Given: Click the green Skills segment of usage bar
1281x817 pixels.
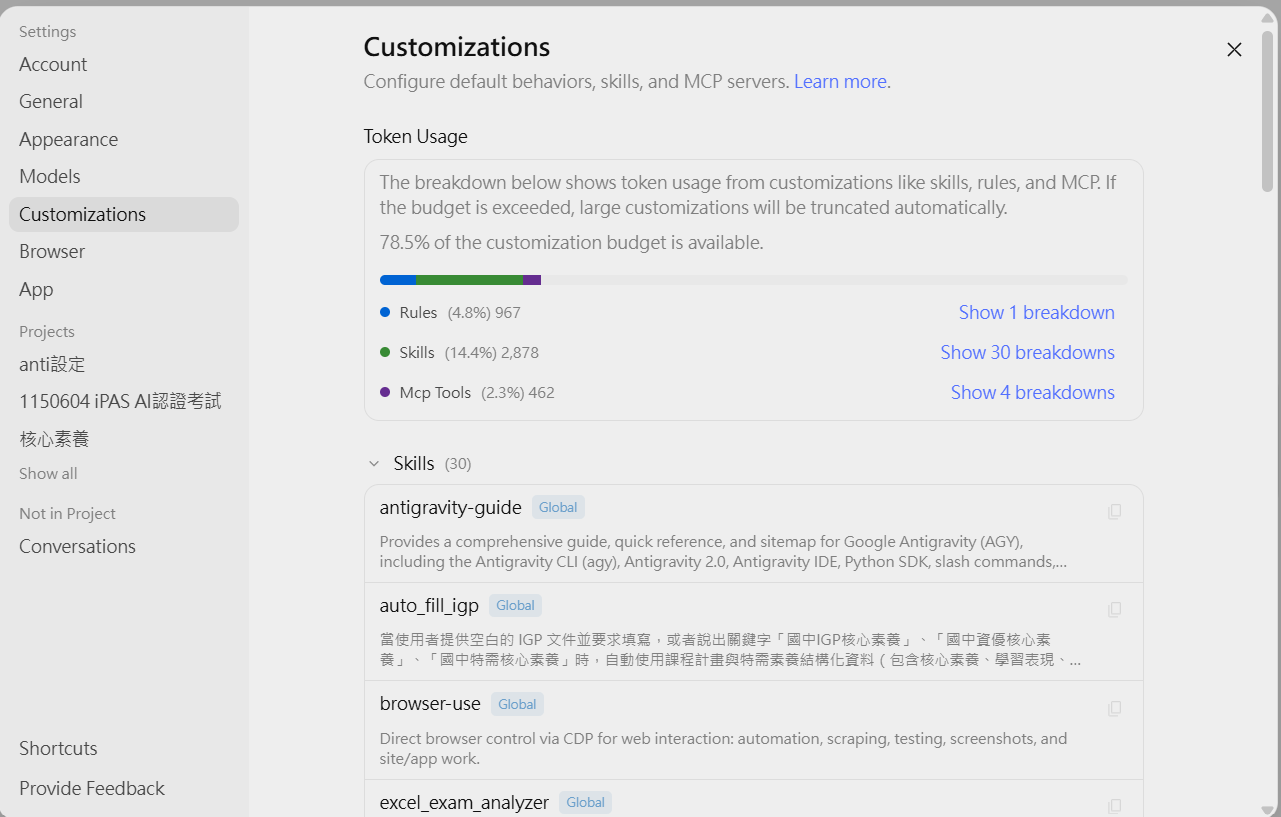Looking at the screenshot, I should 469,280.
